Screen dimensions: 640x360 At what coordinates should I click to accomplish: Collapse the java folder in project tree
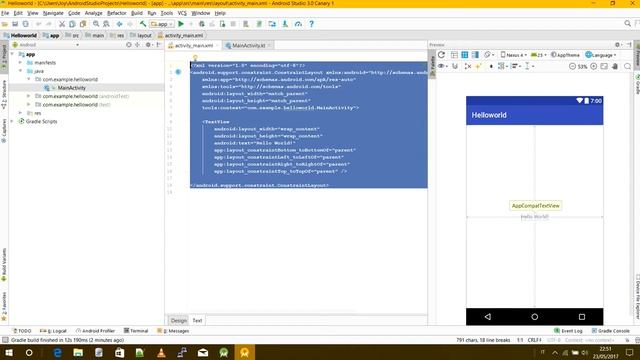pos(20,71)
